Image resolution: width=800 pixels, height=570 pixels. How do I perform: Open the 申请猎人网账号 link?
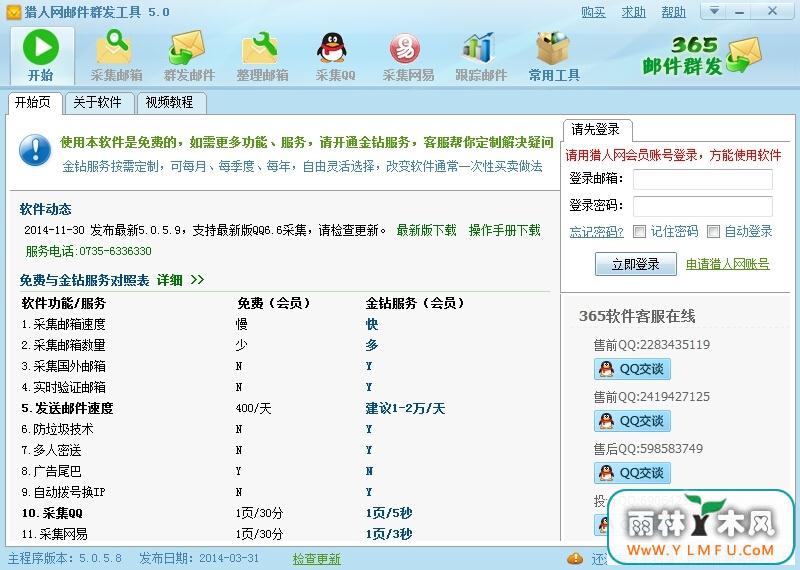click(728, 264)
